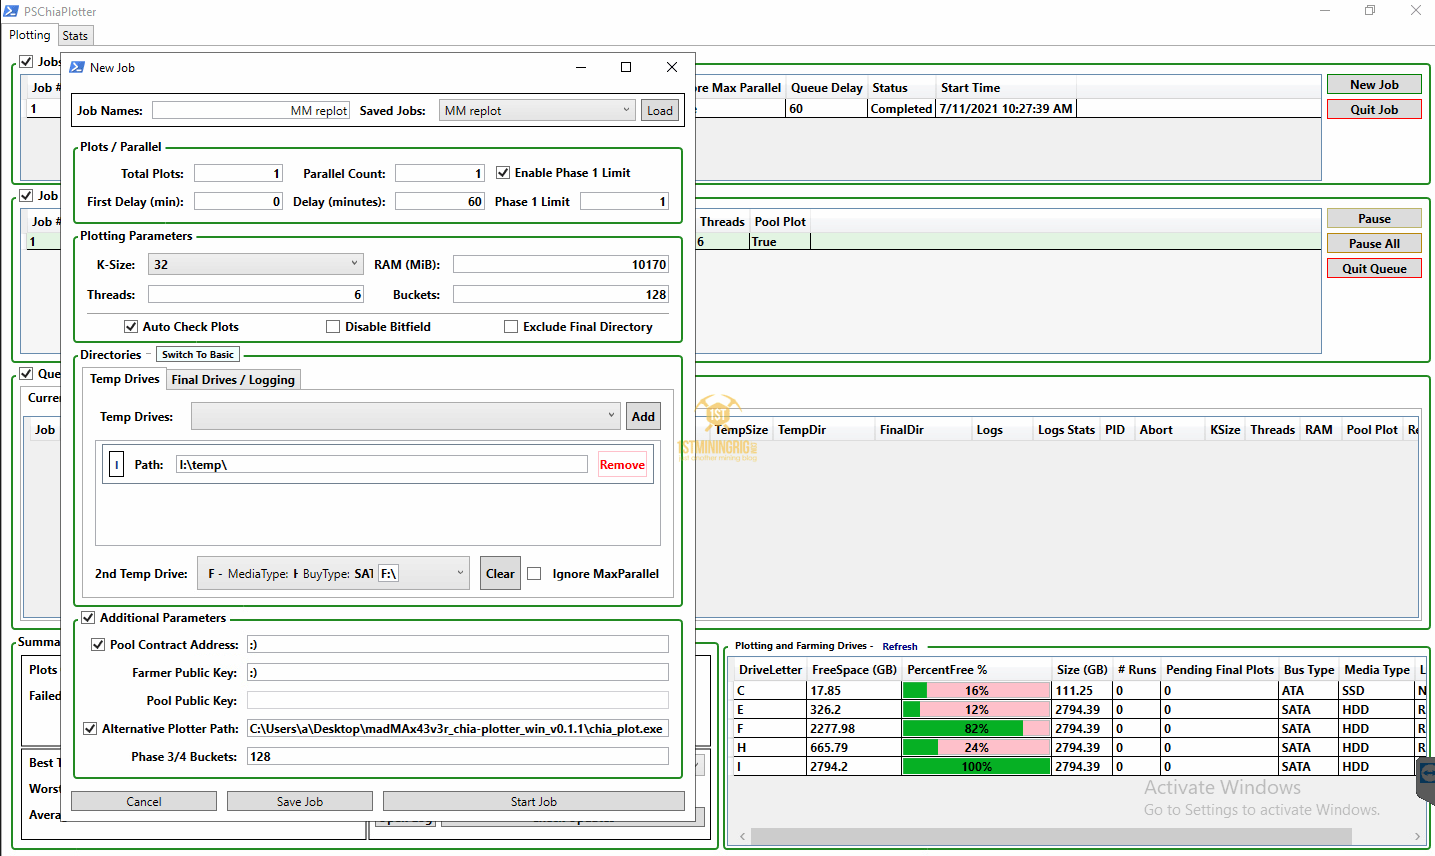This screenshot has width=1435, height=856.
Task: Expand the K-Size dropdown
Action: (x=255, y=264)
